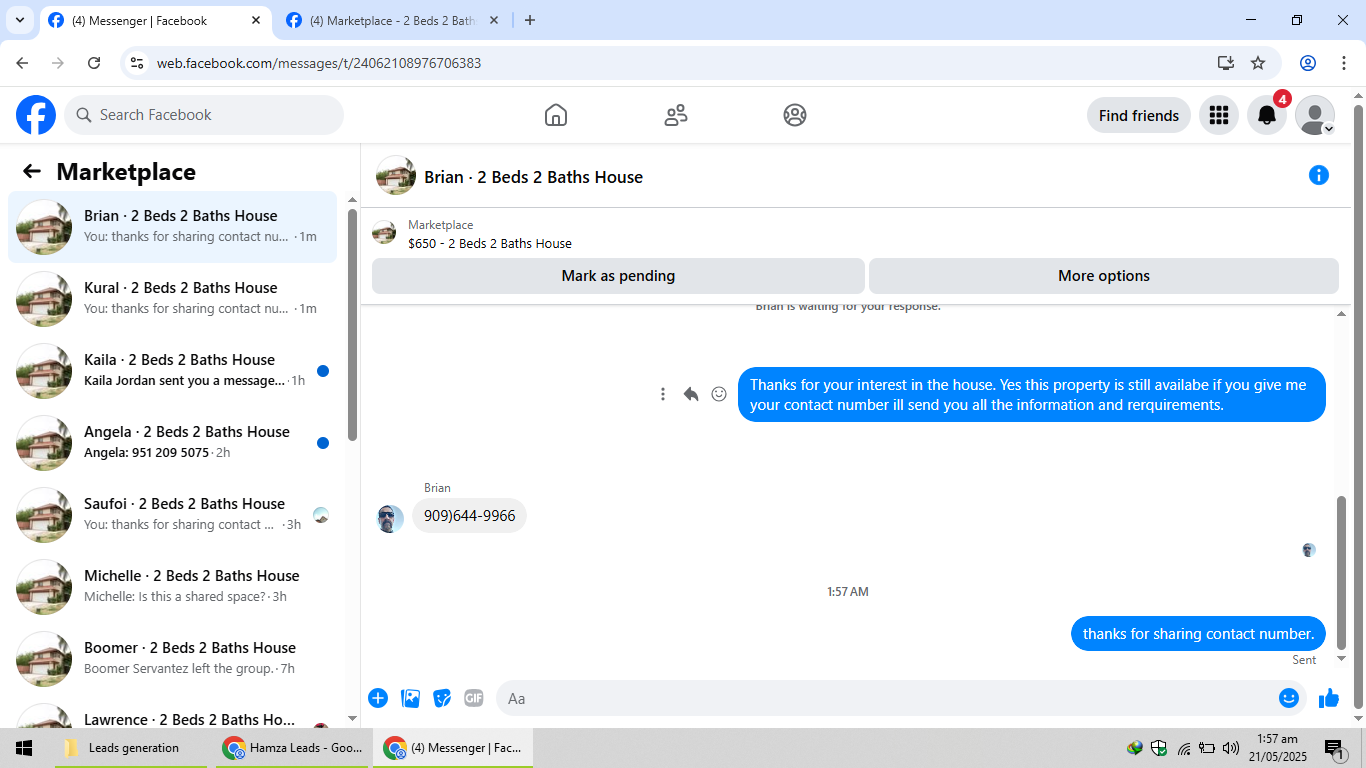The height and width of the screenshot is (768, 1366).
Task: Go to Facebook Home feed icon
Action: point(556,115)
